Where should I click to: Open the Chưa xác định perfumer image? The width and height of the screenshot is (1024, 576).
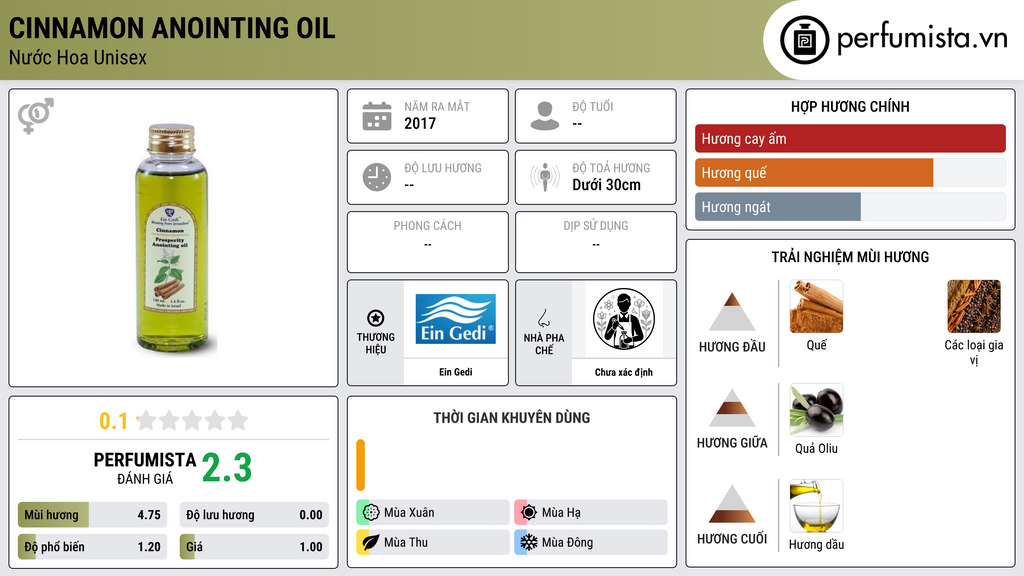(624, 319)
